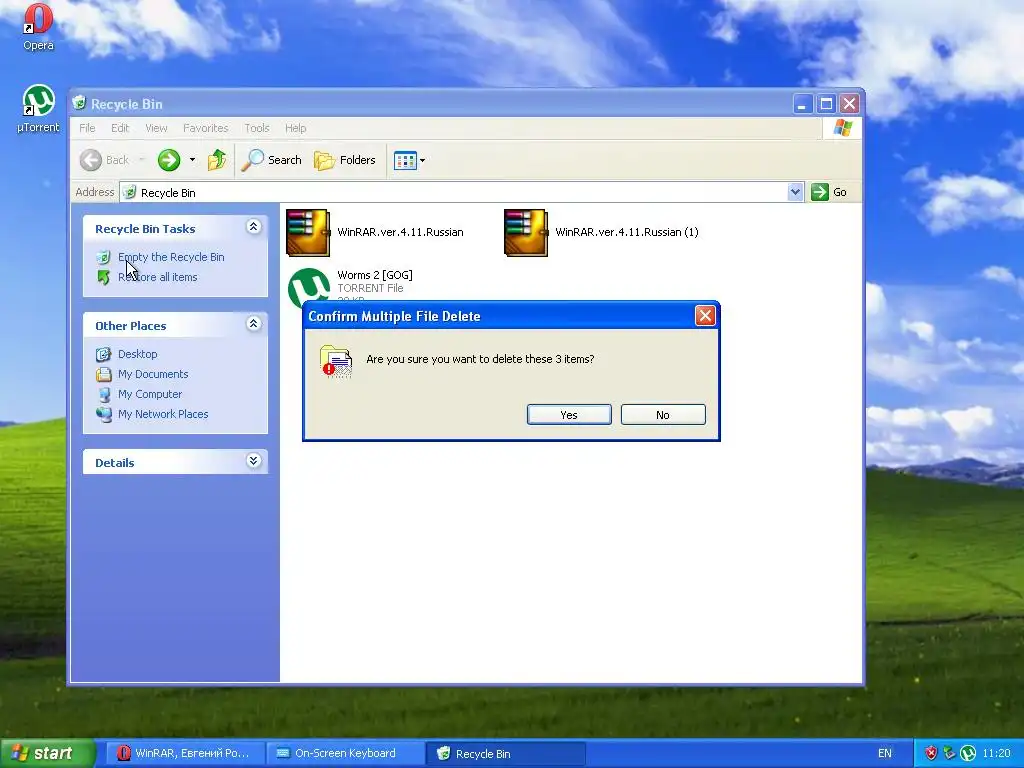Click the Search magnifier toolbar button

coord(272,160)
